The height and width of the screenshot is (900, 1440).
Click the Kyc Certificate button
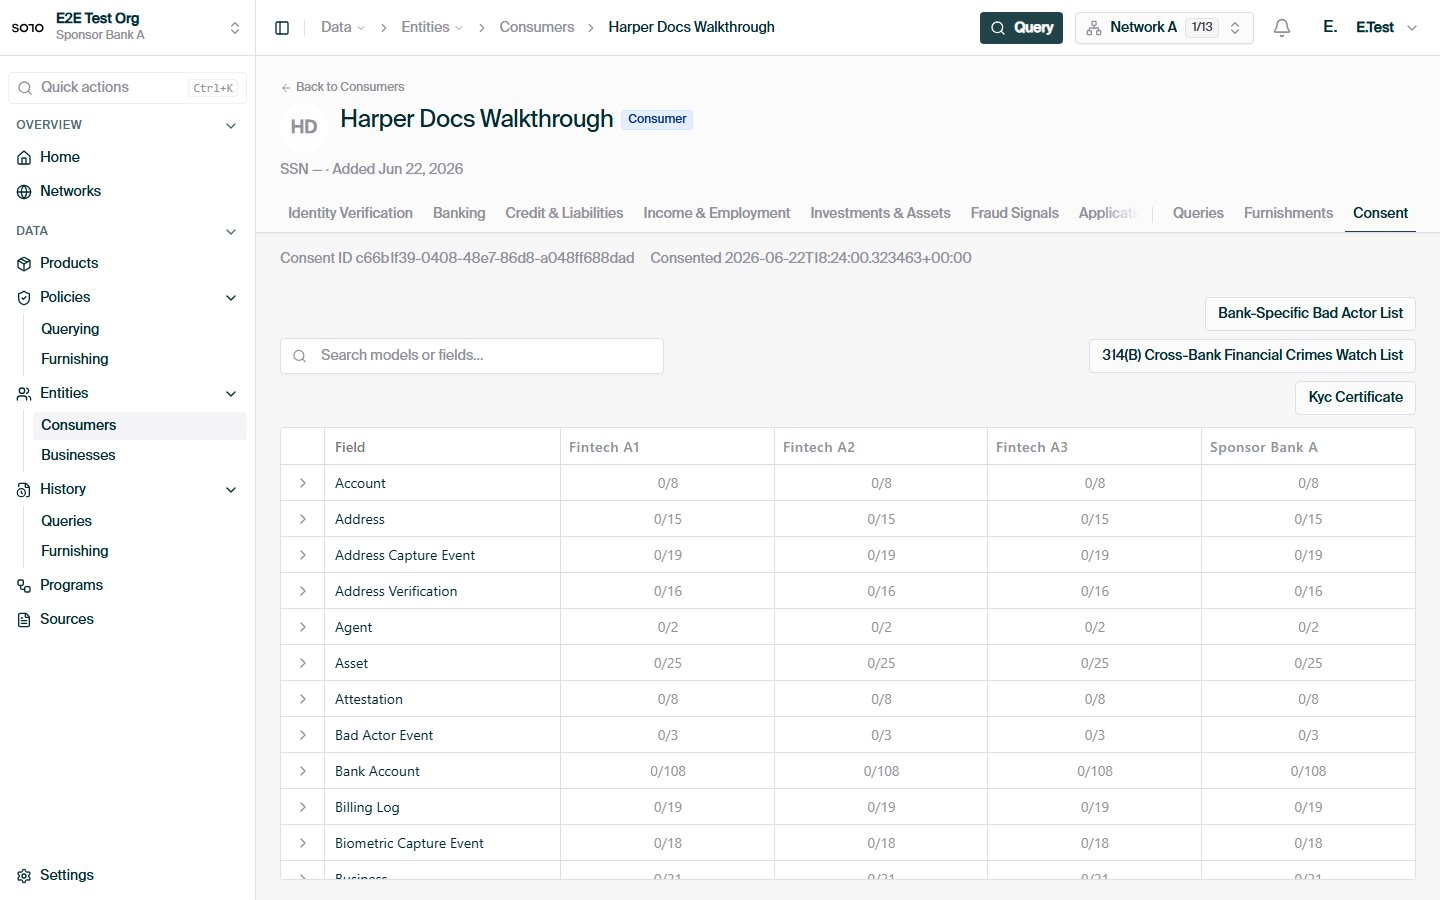coord(1355,397)
